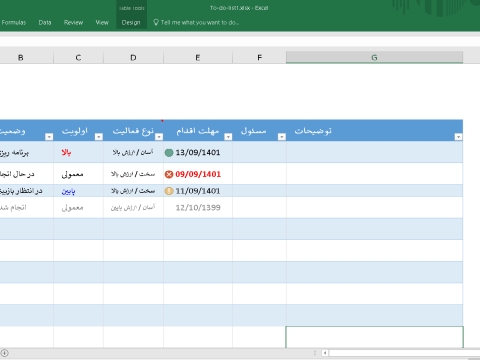Open the Formulas ribbon tab
Screen dimensions: 480x360
(13, 22)
